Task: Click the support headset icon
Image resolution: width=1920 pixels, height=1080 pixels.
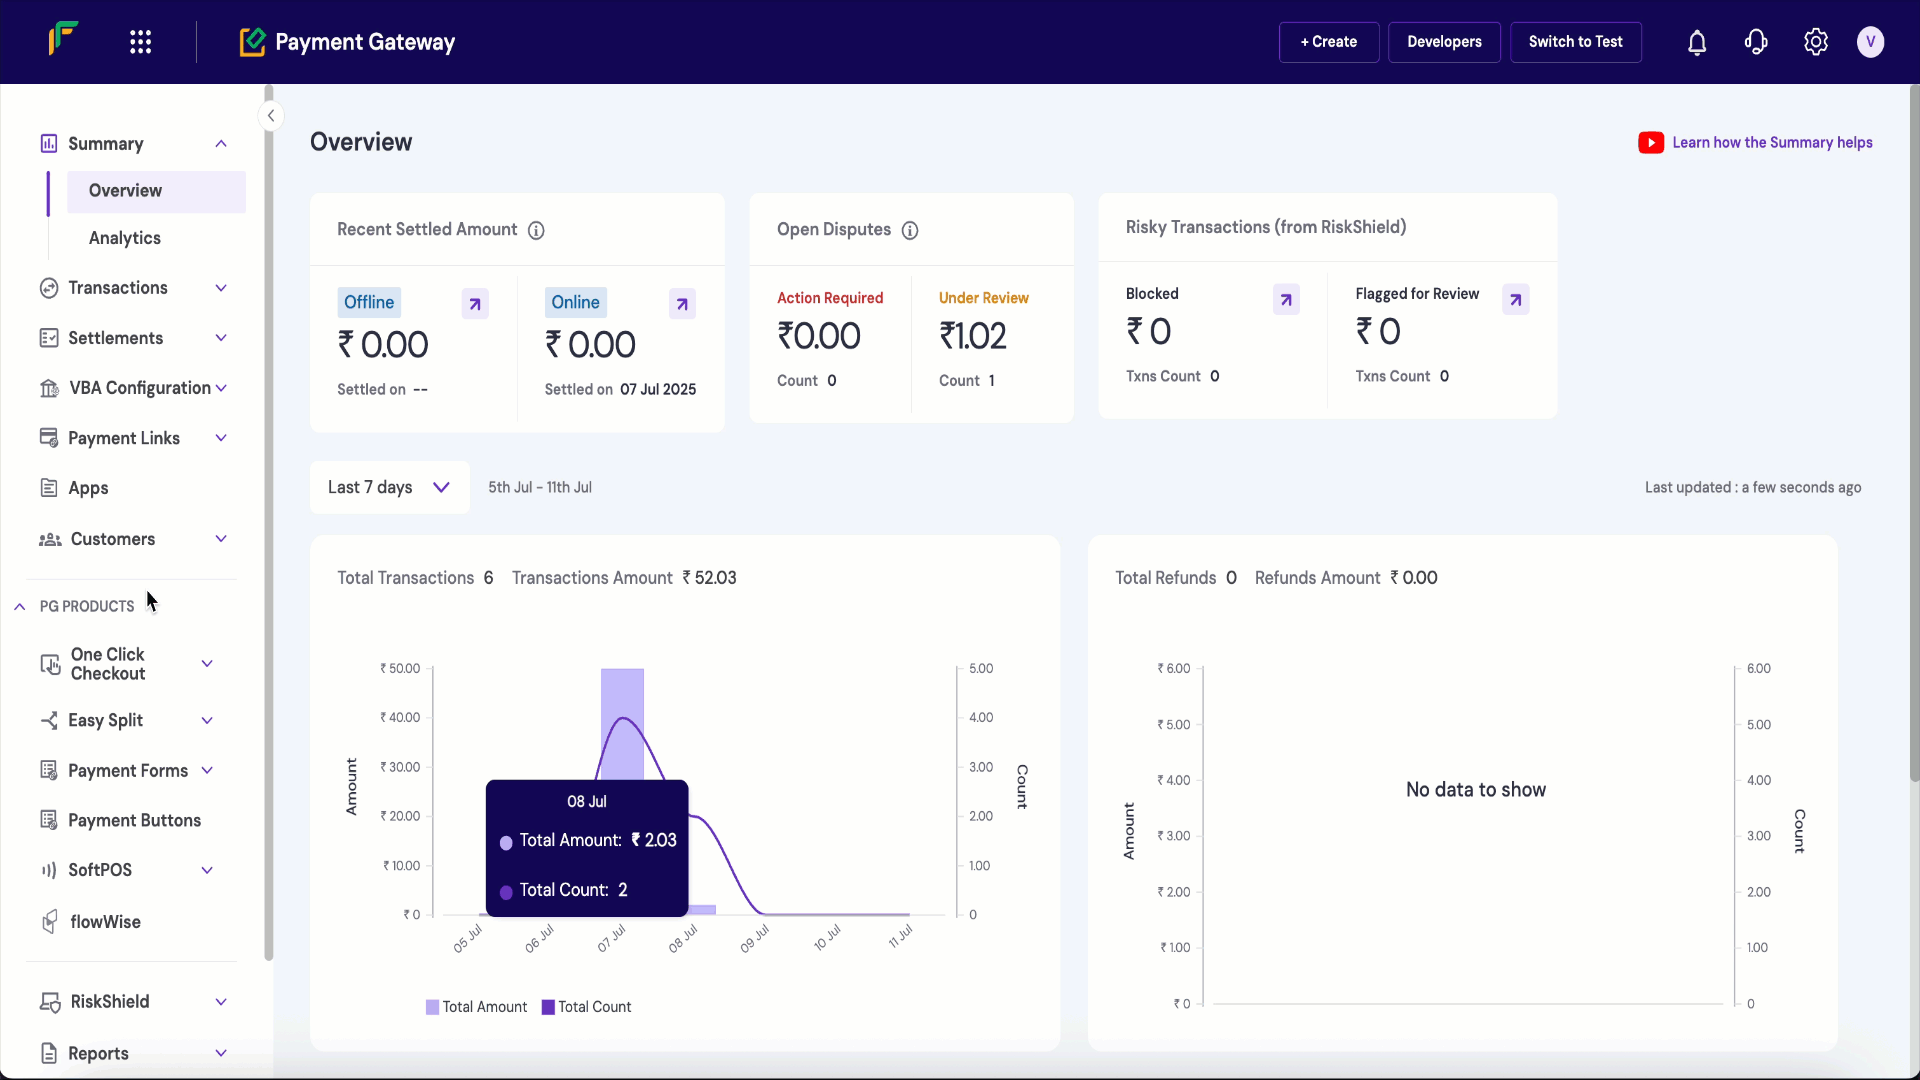Action: coord(1756,42)
